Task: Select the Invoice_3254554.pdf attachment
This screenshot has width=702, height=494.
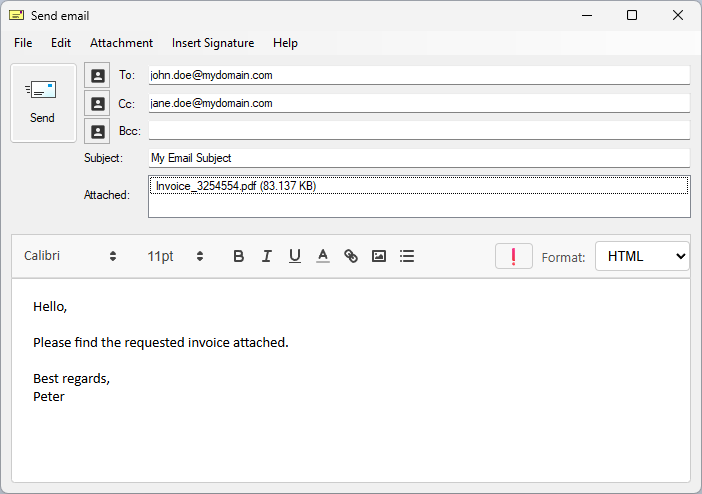Action: click(236, 186)
